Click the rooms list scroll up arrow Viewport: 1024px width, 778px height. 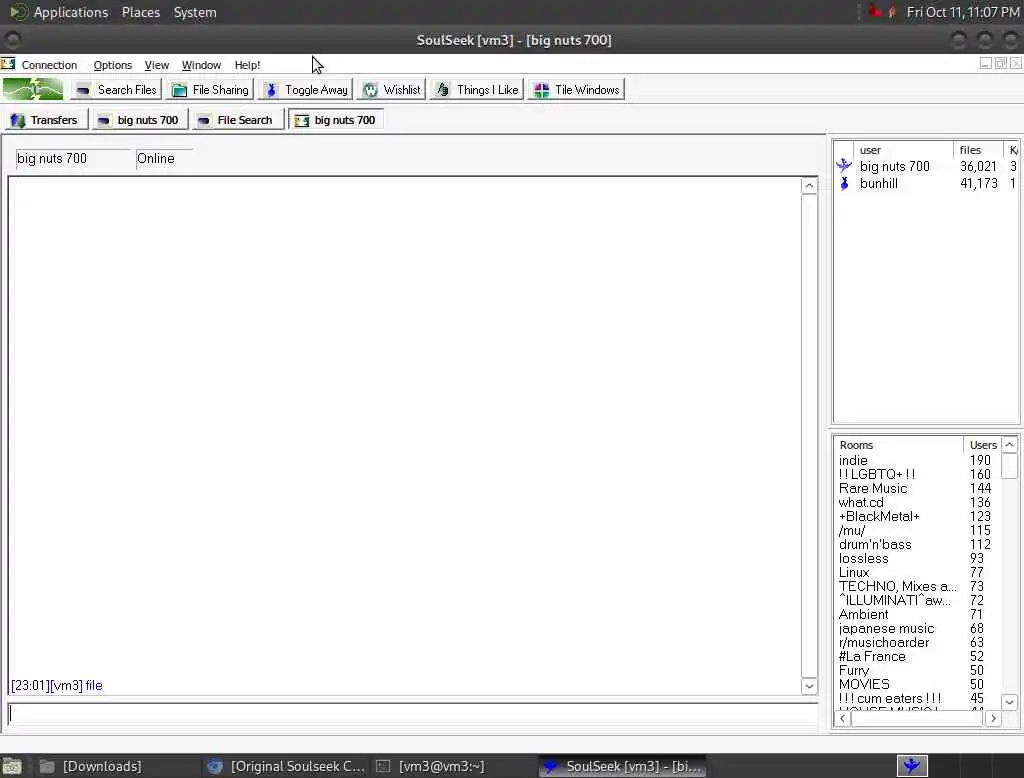click(x=1010, y=445)
